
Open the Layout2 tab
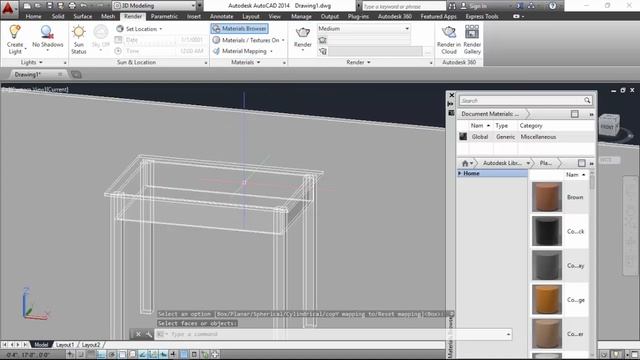(x=90, y=345)
